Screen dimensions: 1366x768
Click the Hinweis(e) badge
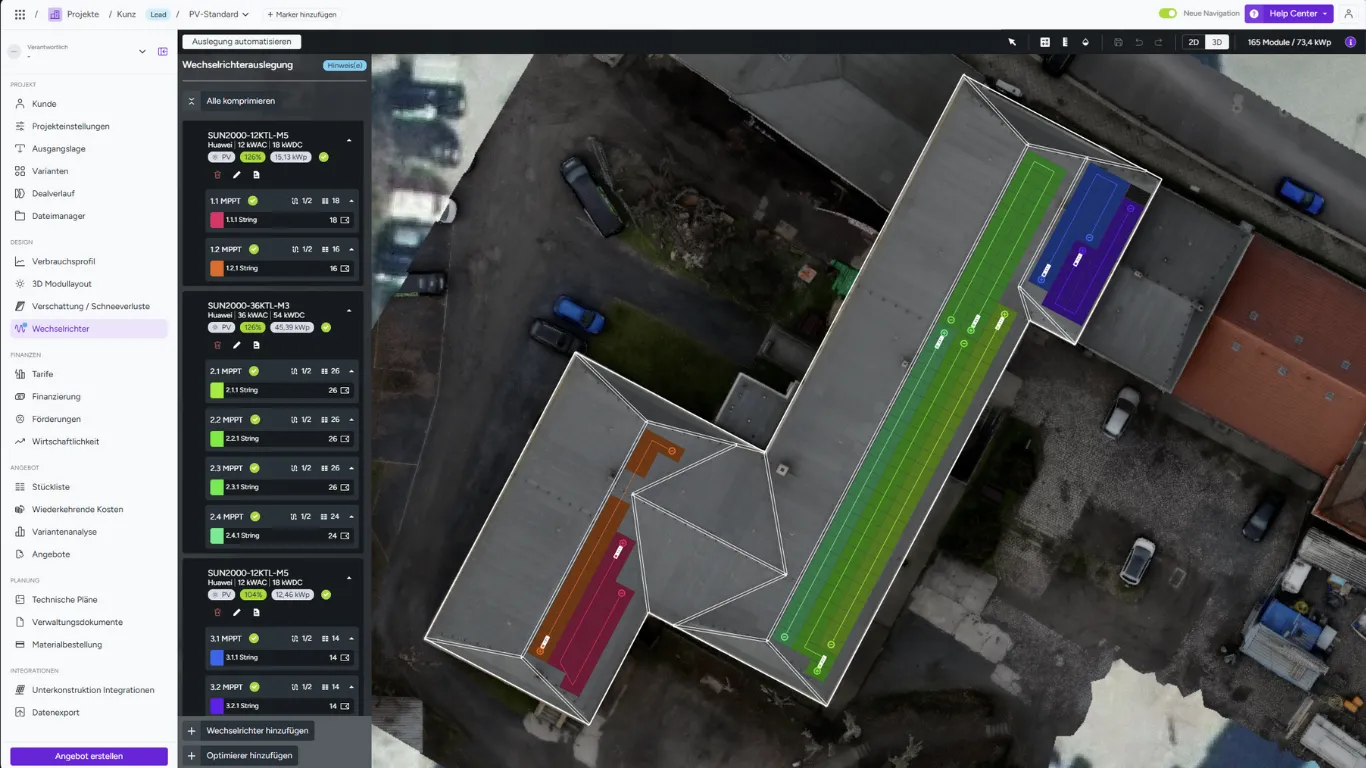(x=344, y=65)
